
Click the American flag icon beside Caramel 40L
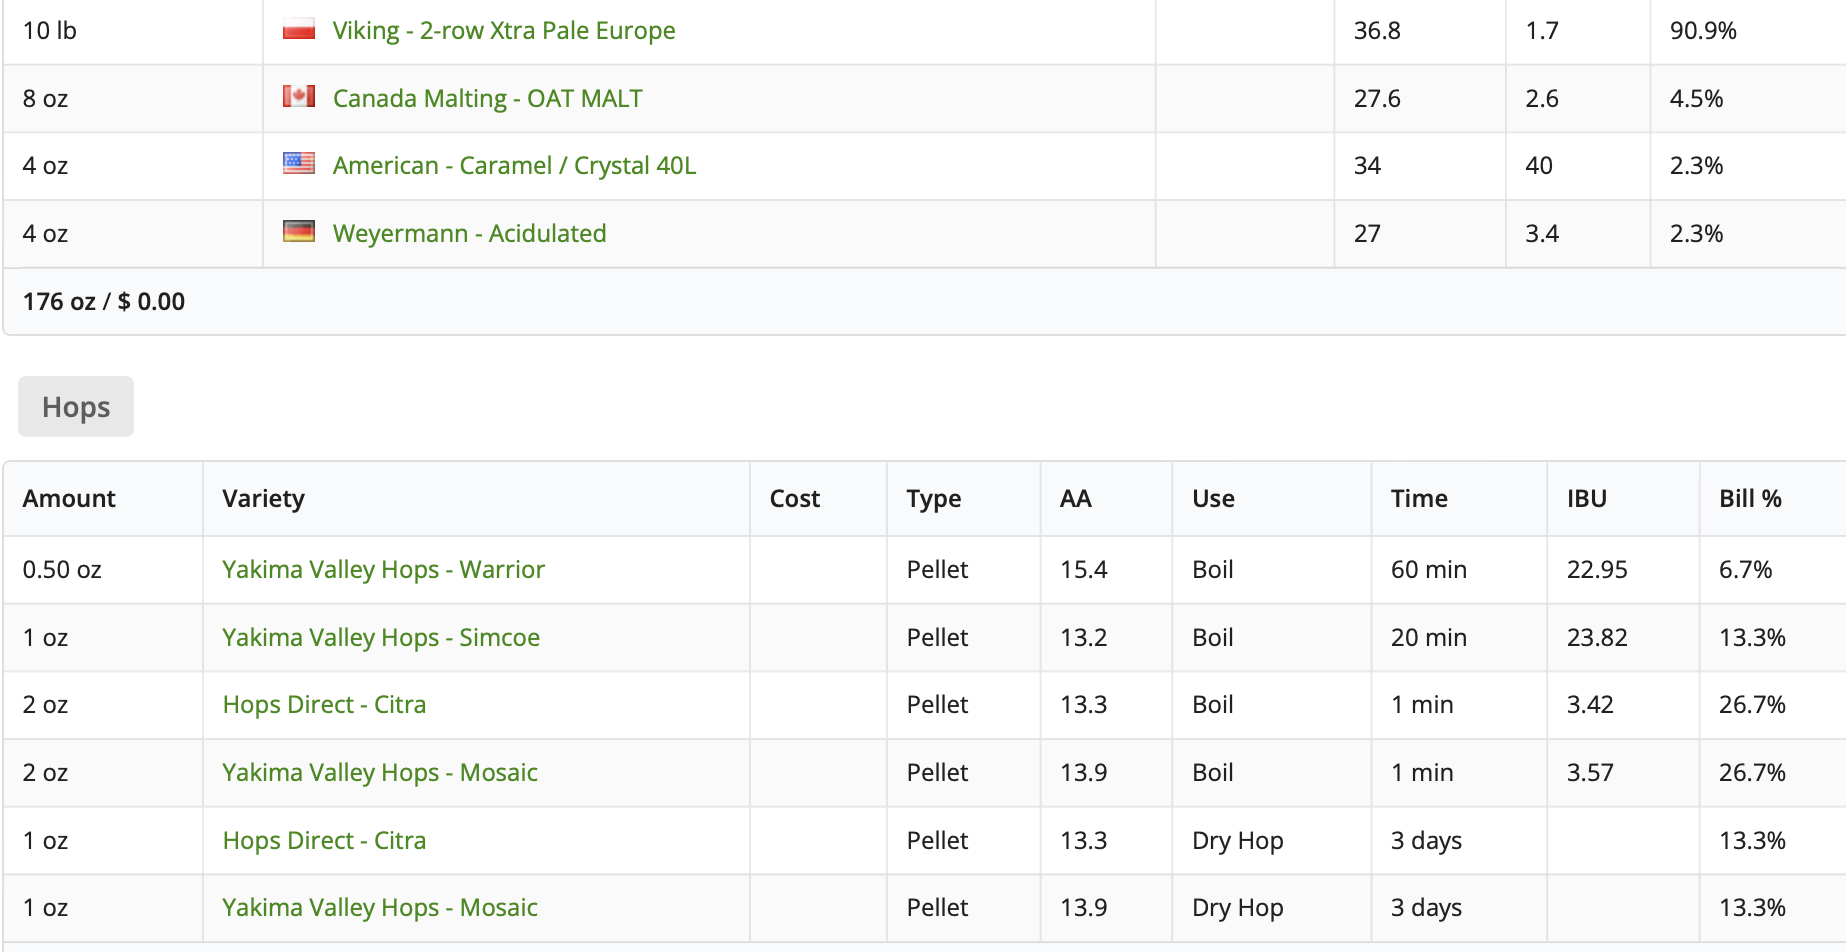[299, 163]
